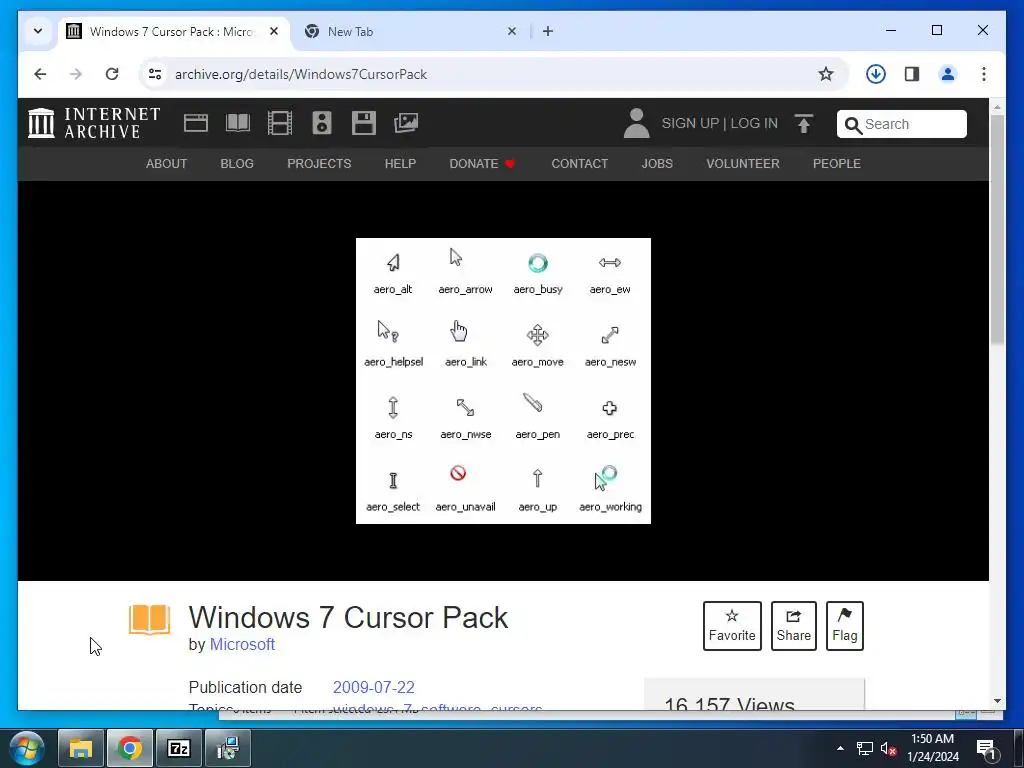Close the Windows 7 Cursor Pack tab
1024x768 pixels.
(x=274, y=31)
